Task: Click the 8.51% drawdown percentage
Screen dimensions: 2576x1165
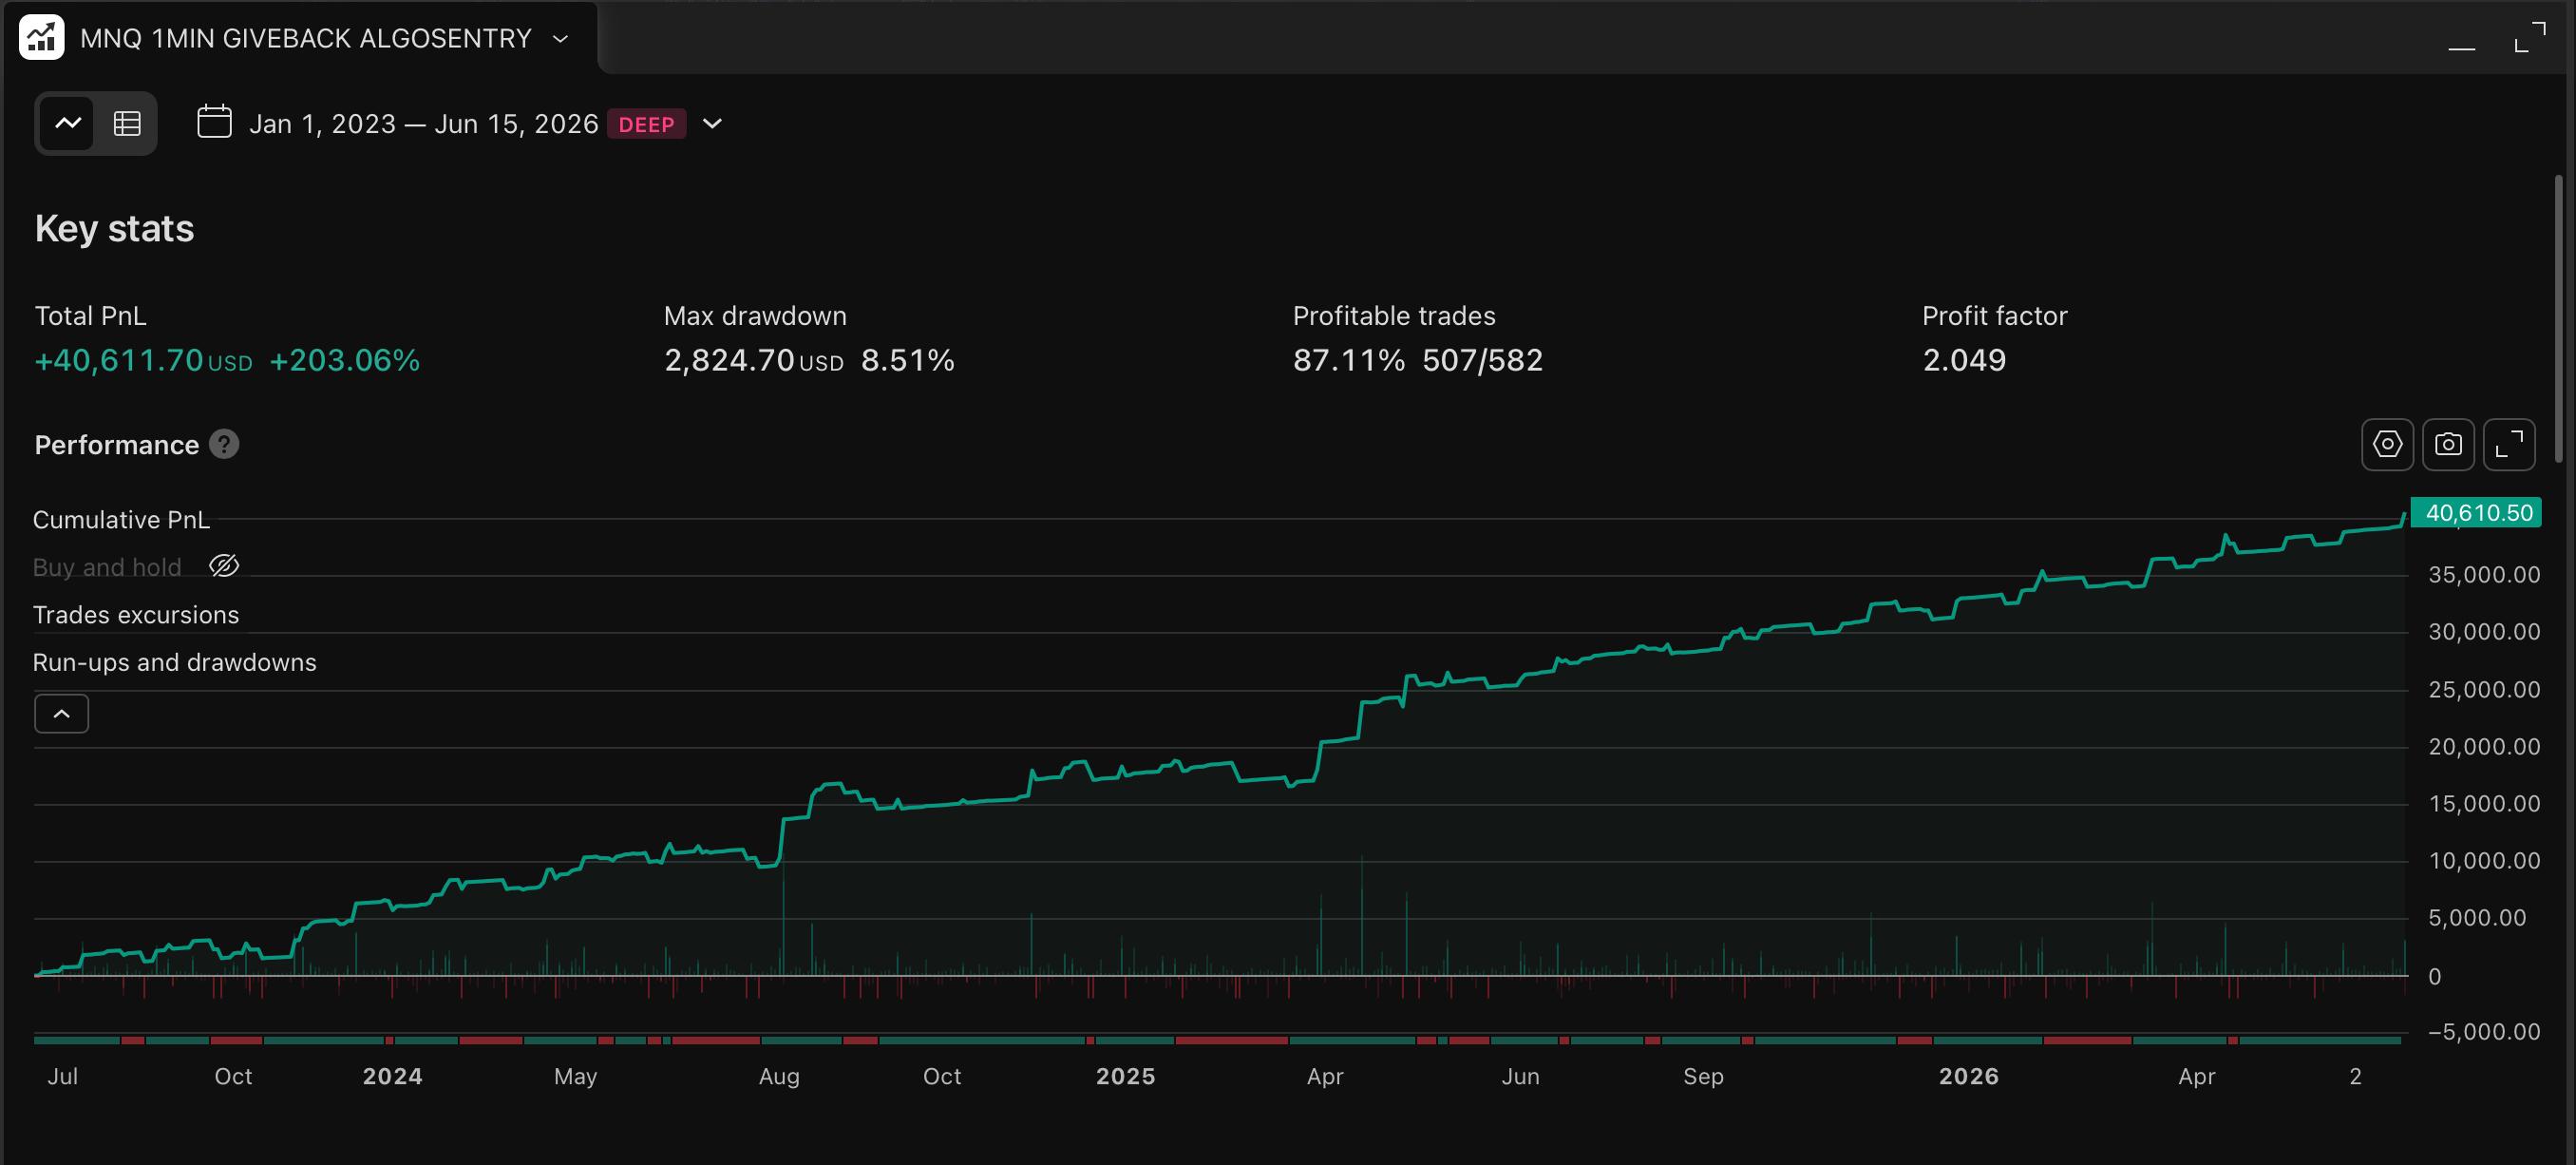Action: point(908,360)
